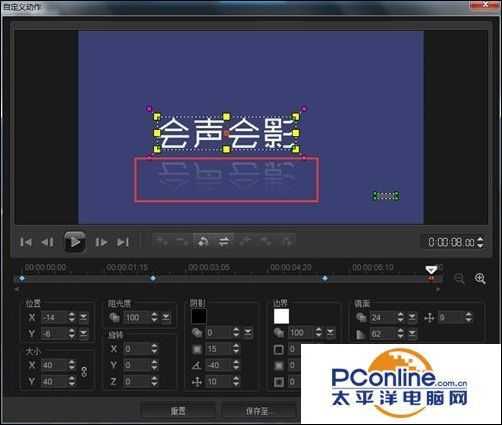This screenshot has height=425, width=502.
Task: Click the opacity value stepper
Action: point(154,317)
